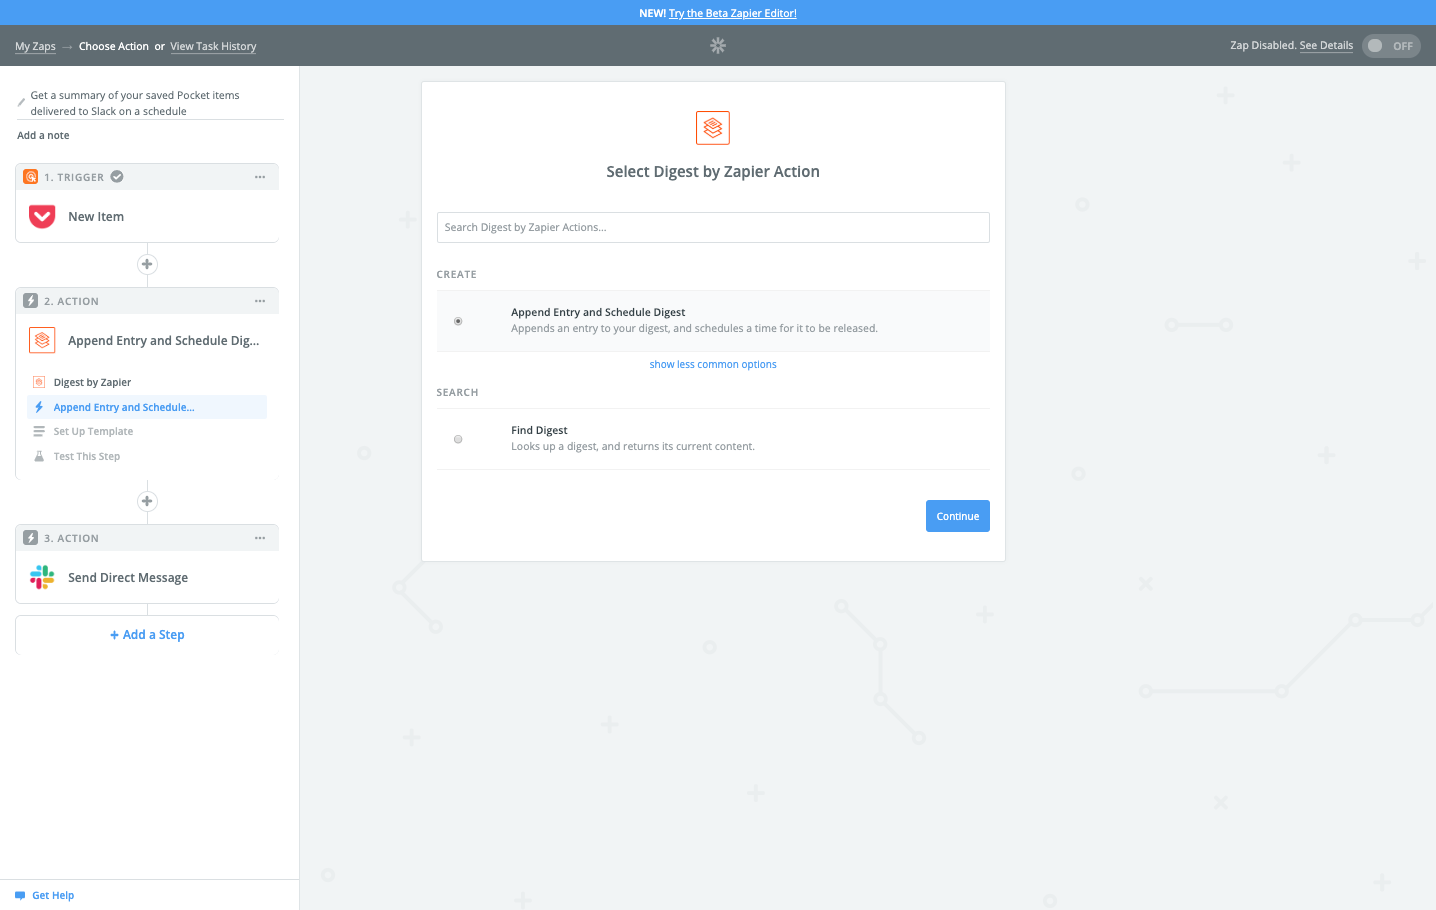Viewport: 1436px width, 910px height.
Task: Click the CREATE section heading
Action: coord(457,275)
